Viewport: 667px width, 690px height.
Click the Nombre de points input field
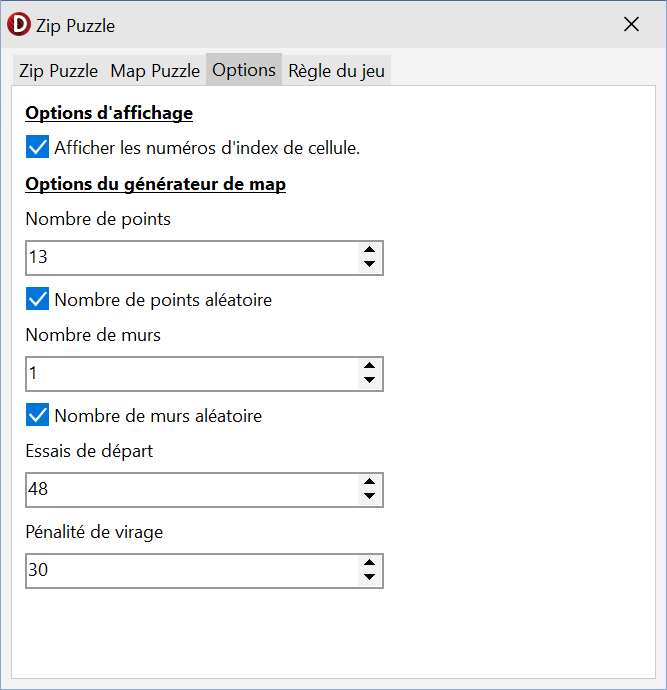pyautogui.click(x=190, y=258)
